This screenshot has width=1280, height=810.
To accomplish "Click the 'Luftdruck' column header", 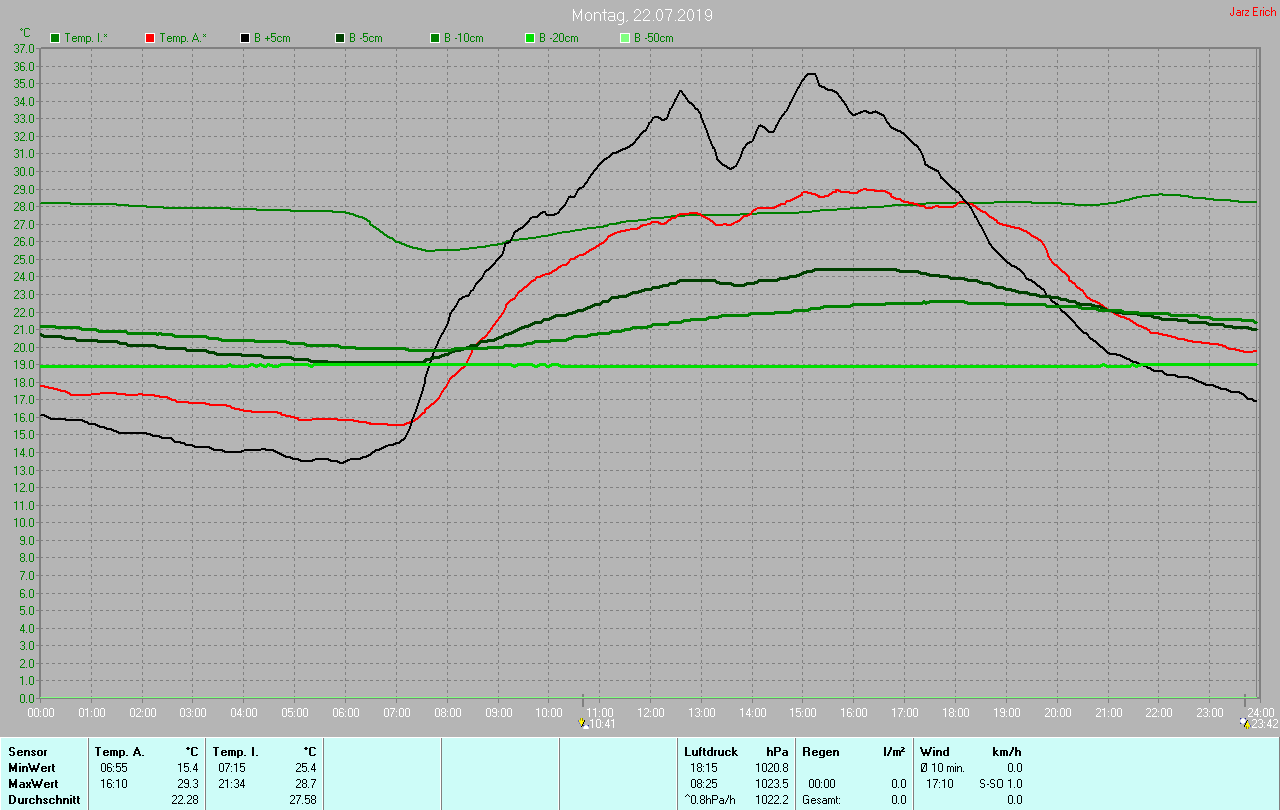I will tap(711, 751).
